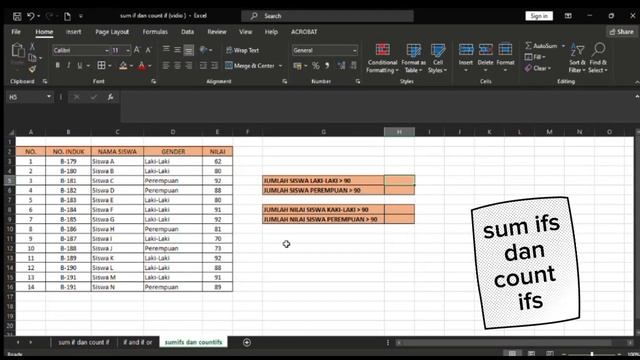Click the Wrap Text button
Image resolution: width=640 pixels, height=360 pixels.
pos(242,50)
